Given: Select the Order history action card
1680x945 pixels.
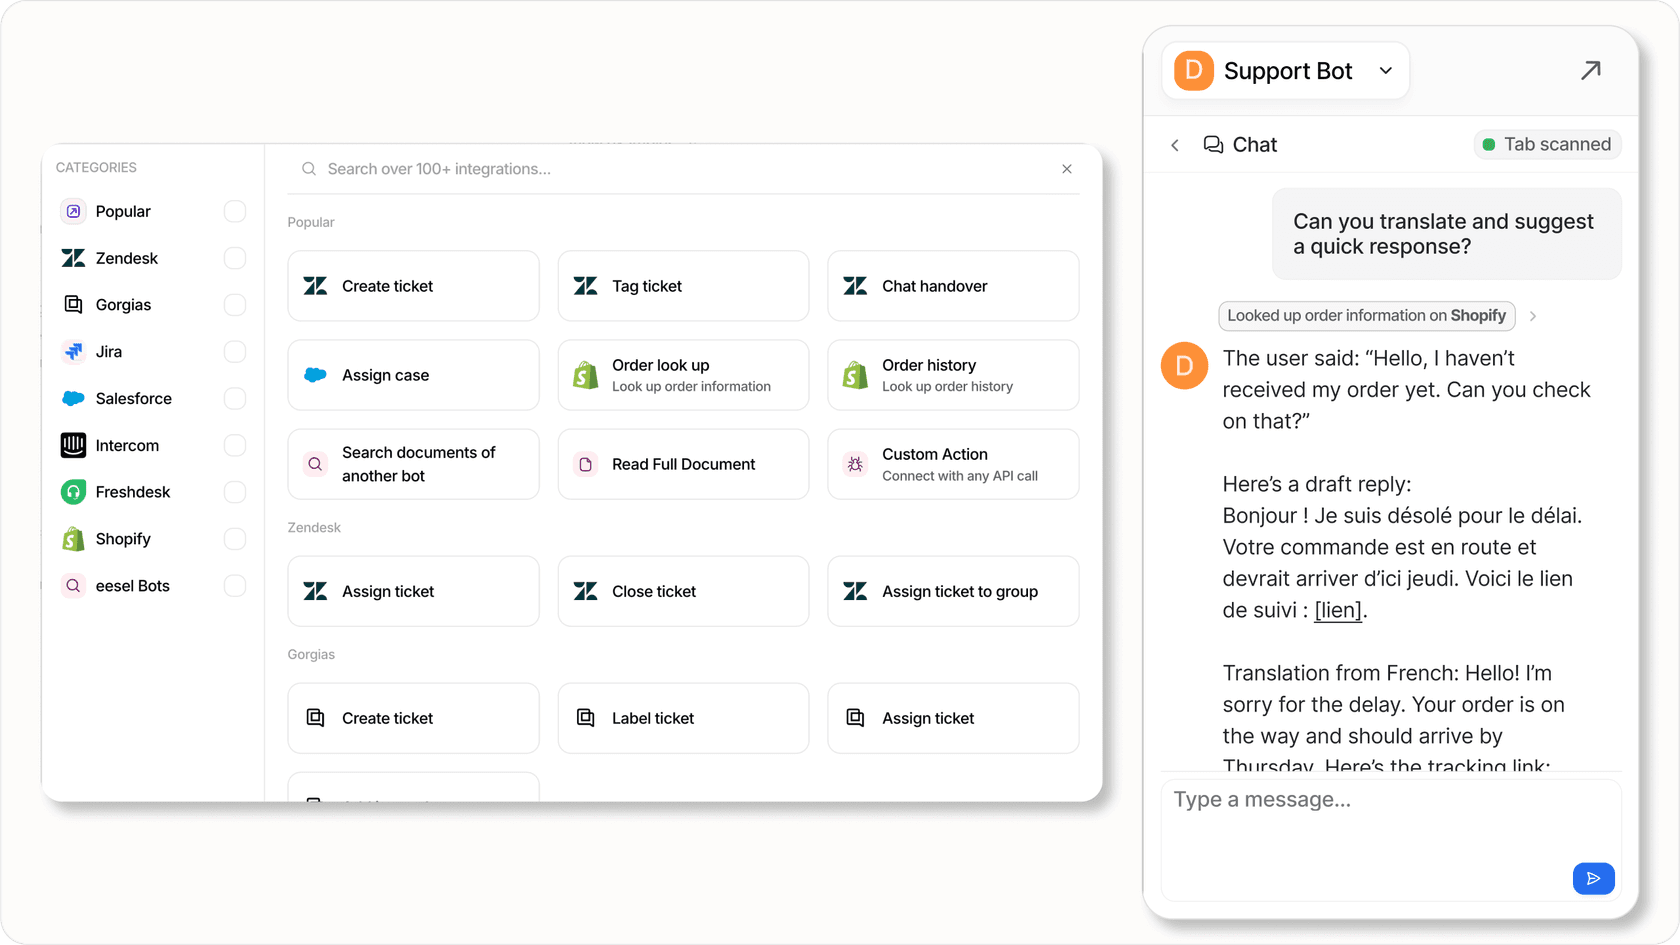Looking at the screenshot, I should [952, 375].
